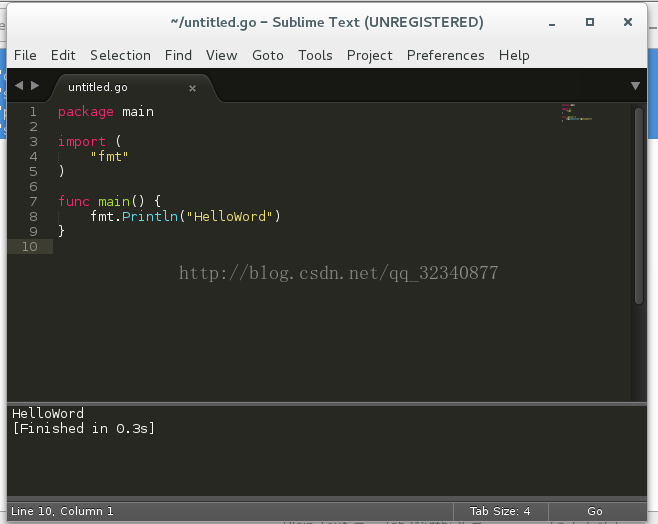Change Tab Size: 4 in status bar
This screenshot has width=658, height=524.
[500, 511]
